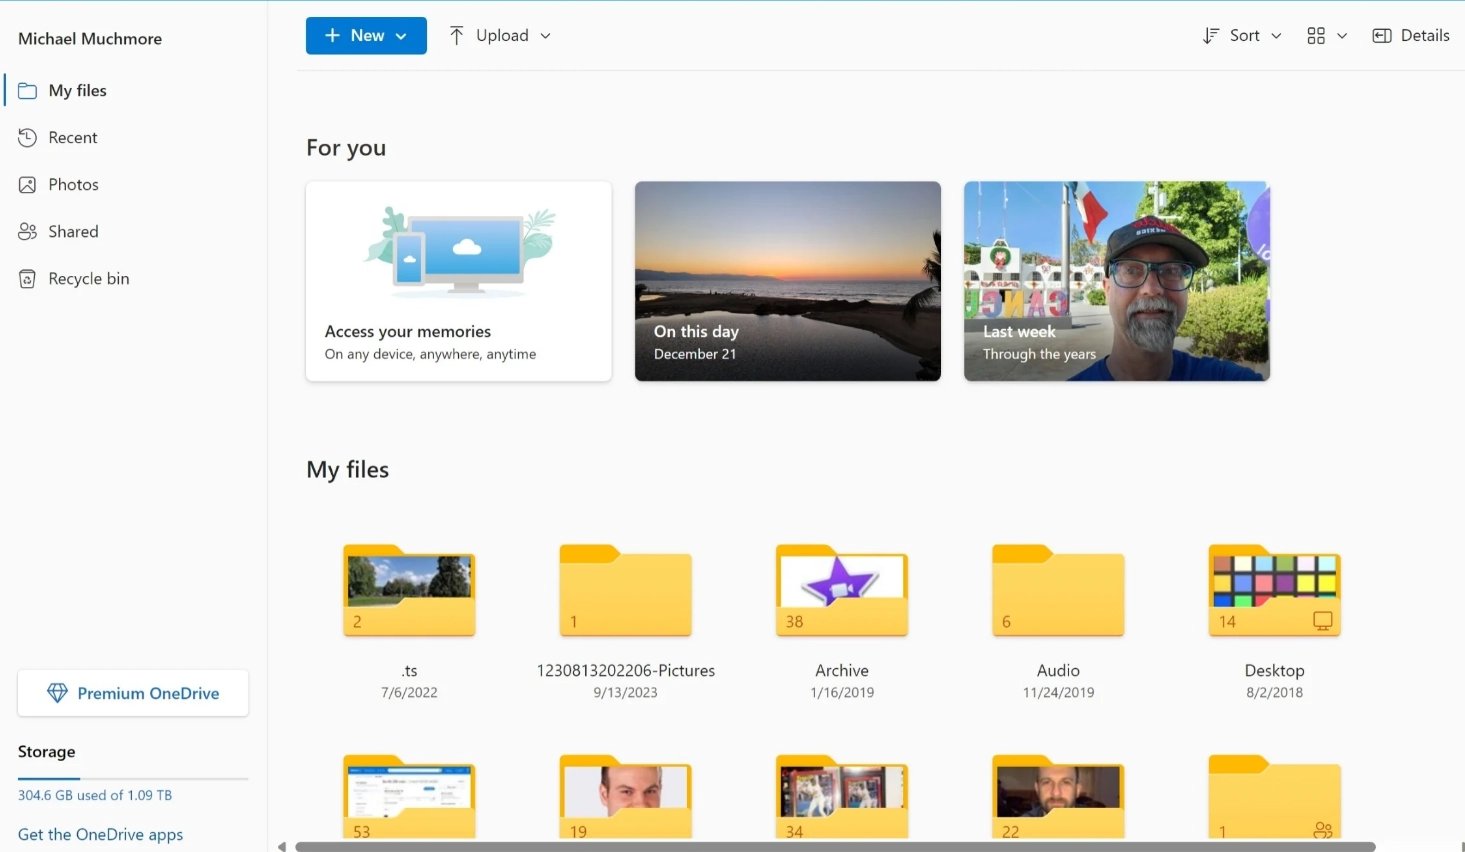The width and height of the screenshot is (1465, 852).
Task: Click the Sort button label
Action: (1244, 35)
